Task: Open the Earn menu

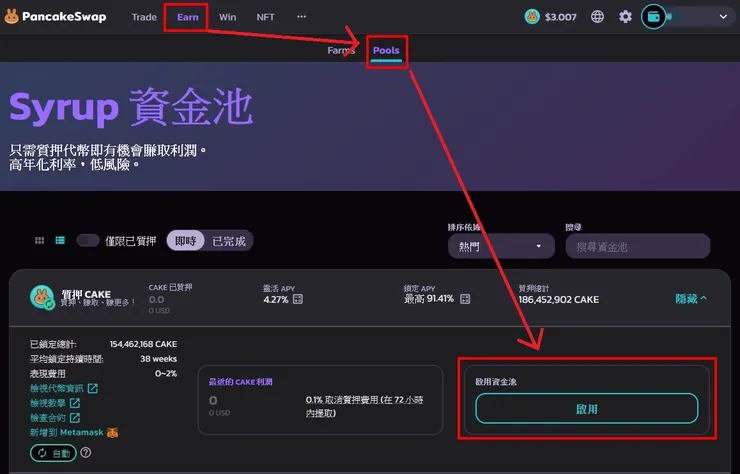Action: tap(187, 17)
